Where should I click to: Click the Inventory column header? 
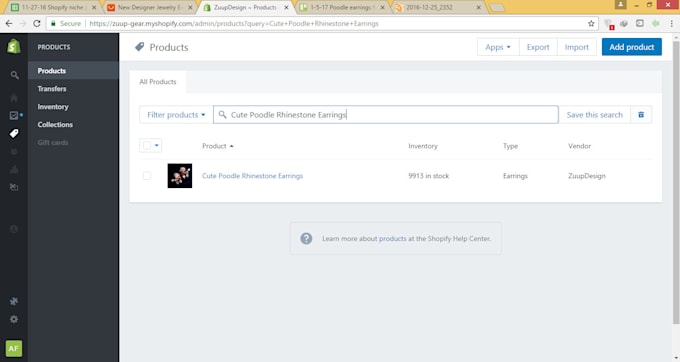(423, 146)
